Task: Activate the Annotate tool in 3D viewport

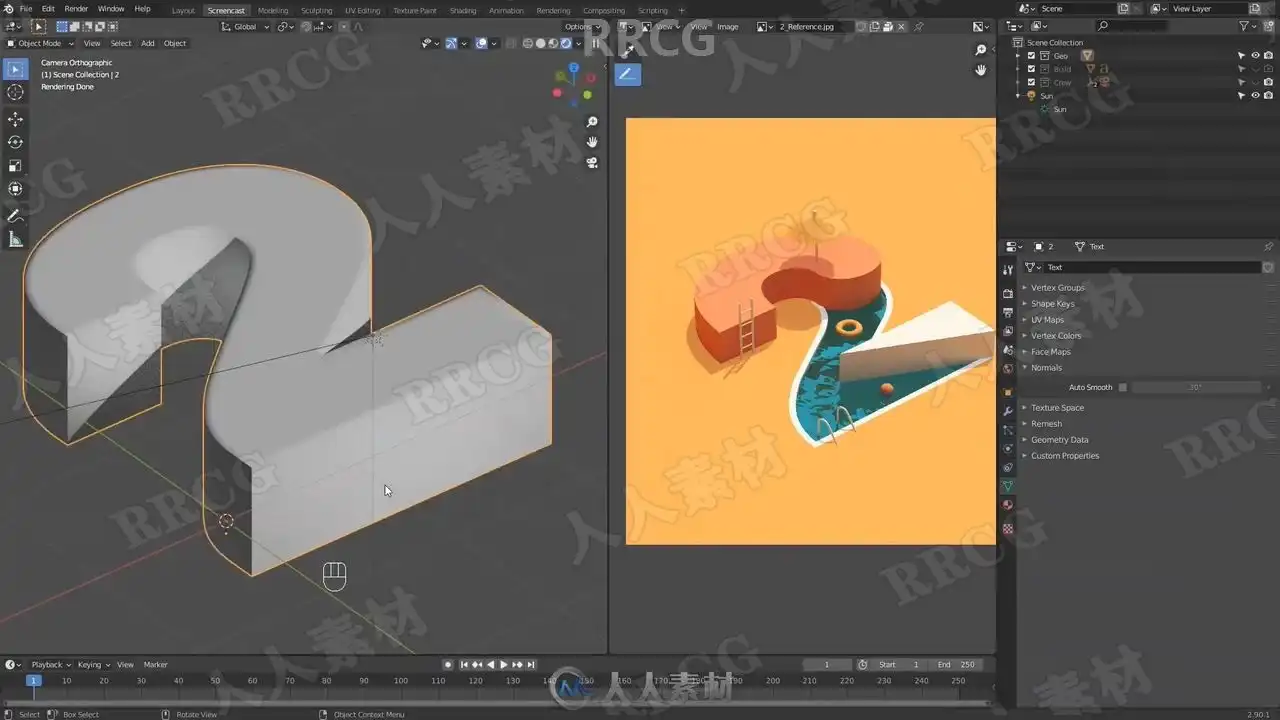Action: click(x=15, y=215)
